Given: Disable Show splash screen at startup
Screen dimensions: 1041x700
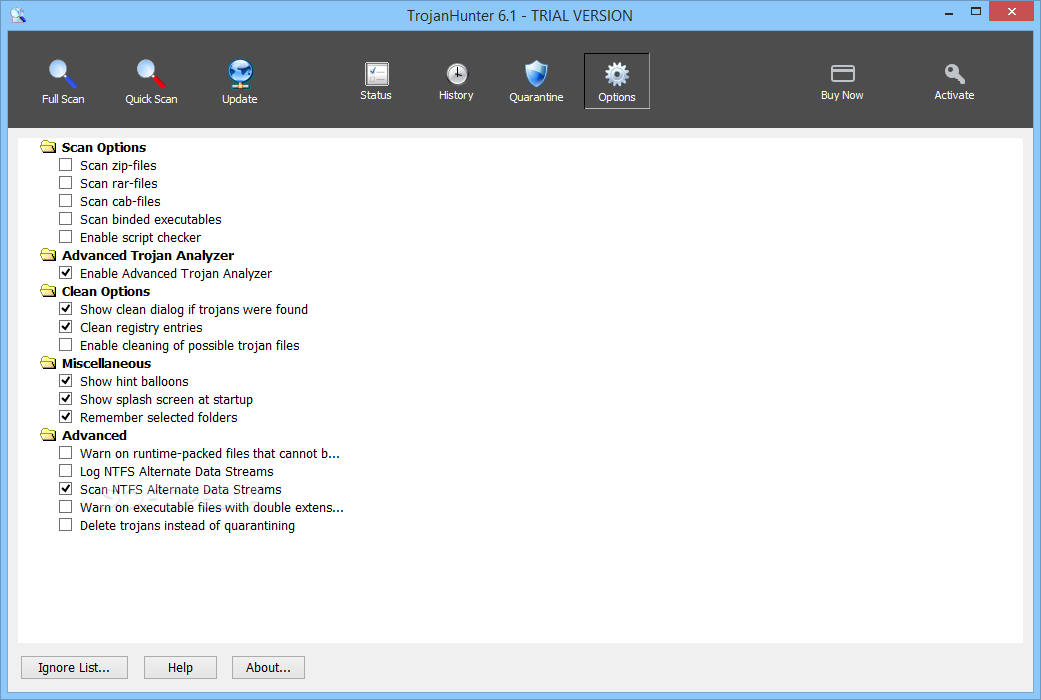Looking at the screenshot, I should click(66, 398).
